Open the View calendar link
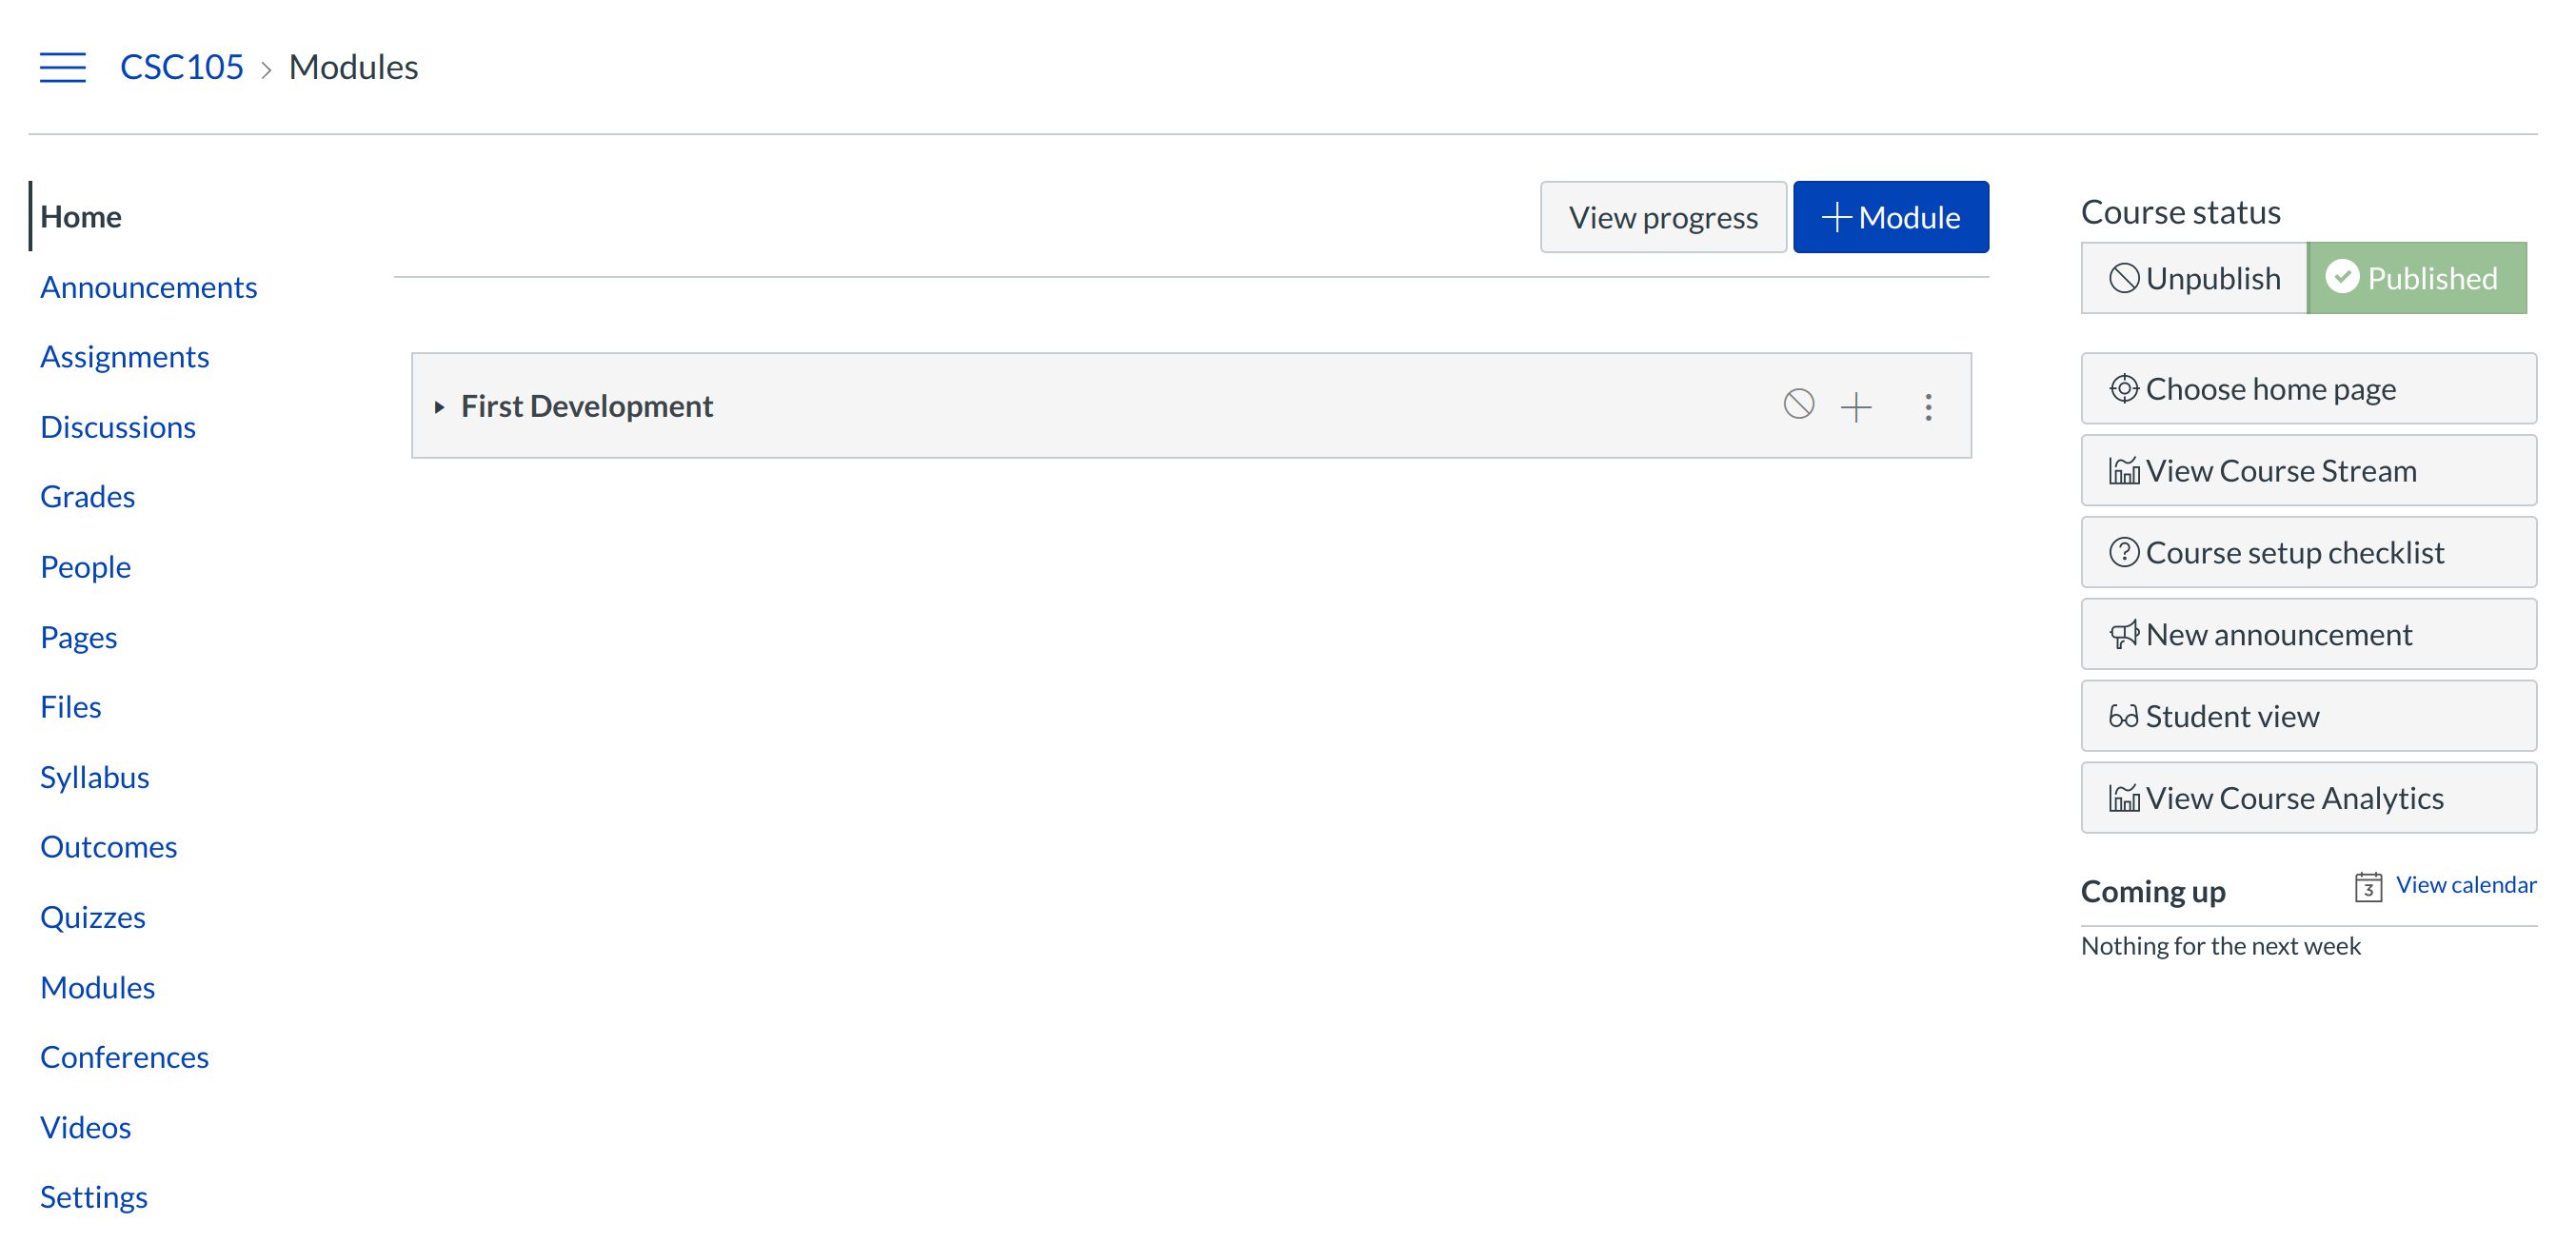This screenshot has height=1243, width=2576. (x=2465, y=885)
